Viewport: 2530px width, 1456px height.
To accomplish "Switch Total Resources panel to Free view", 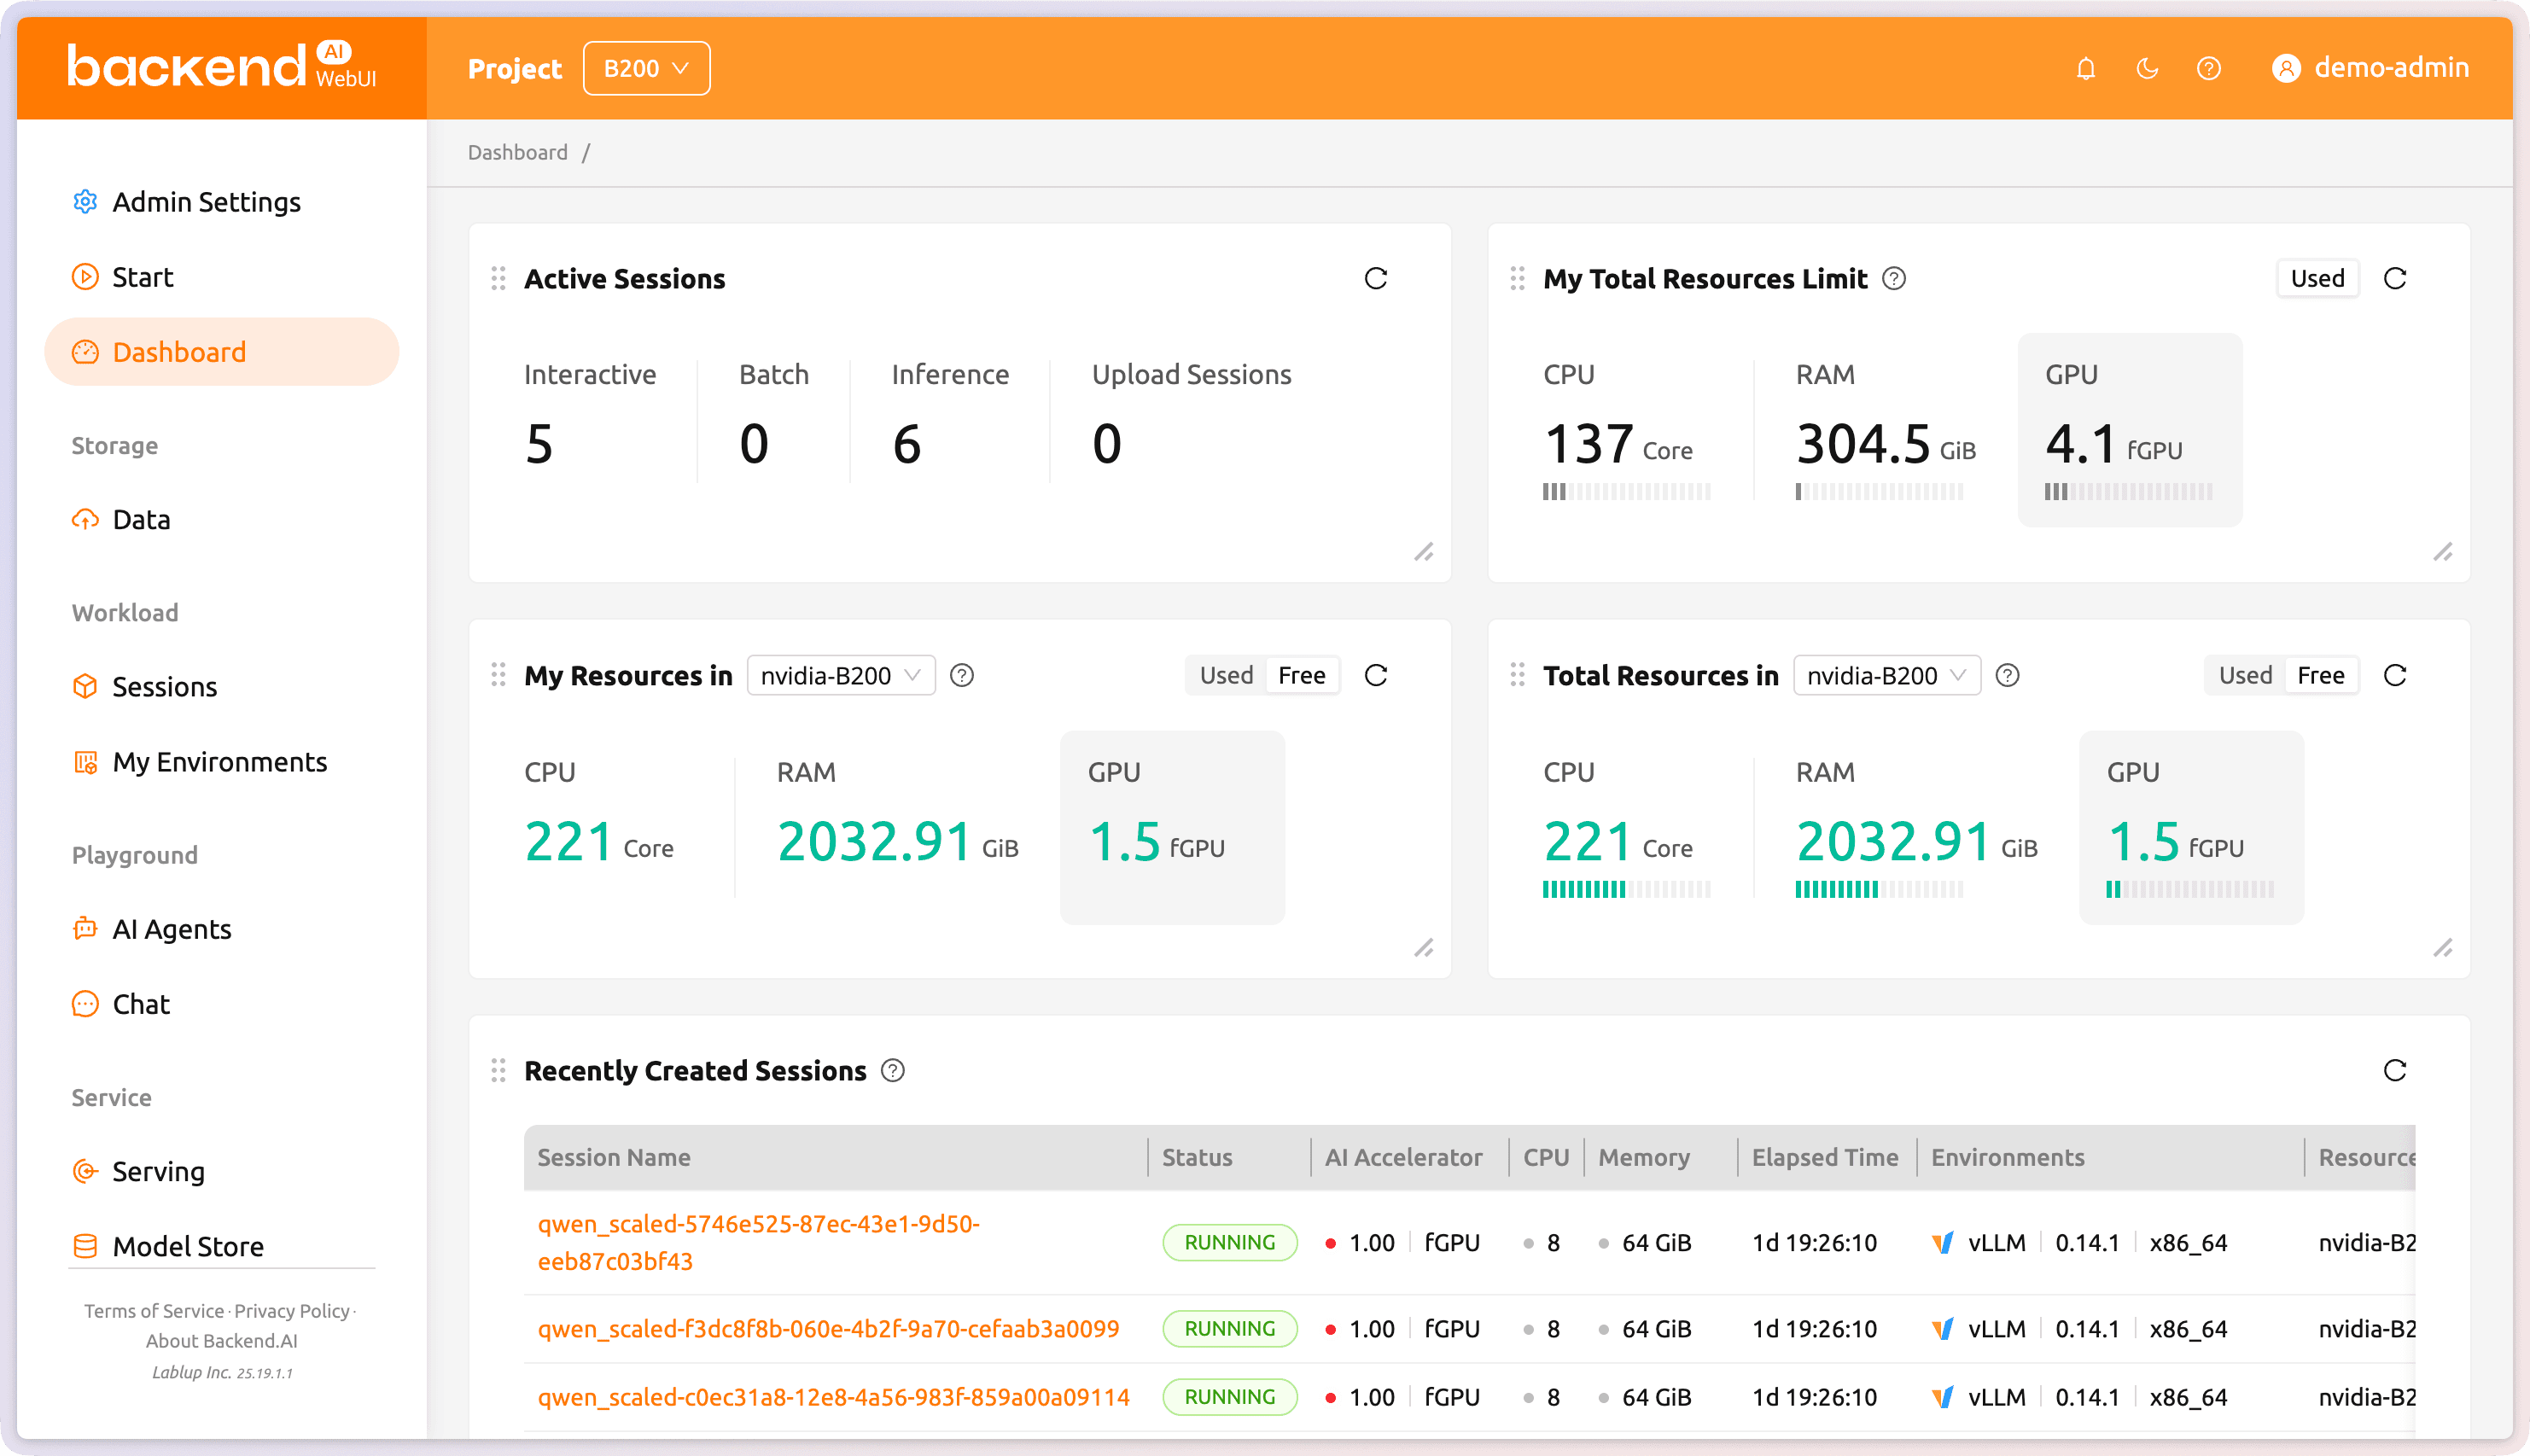I will [x=2321, y=675].
